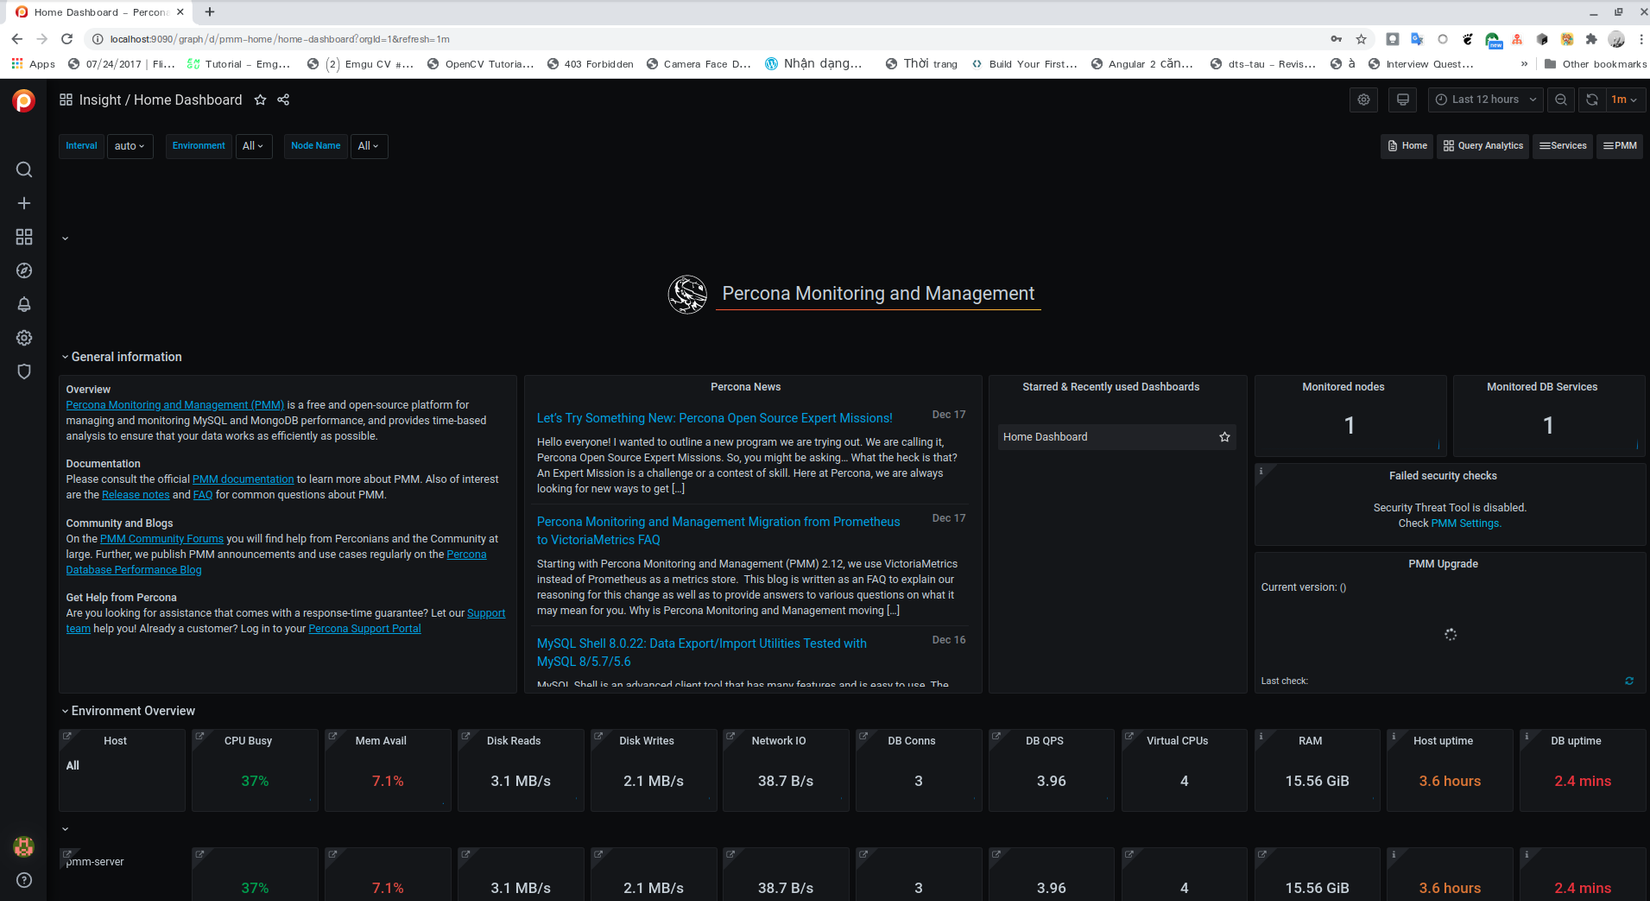This screenshot has width=1650, height=901.
Task: Open the Alerting bell icon
Action: coord(24,304)
